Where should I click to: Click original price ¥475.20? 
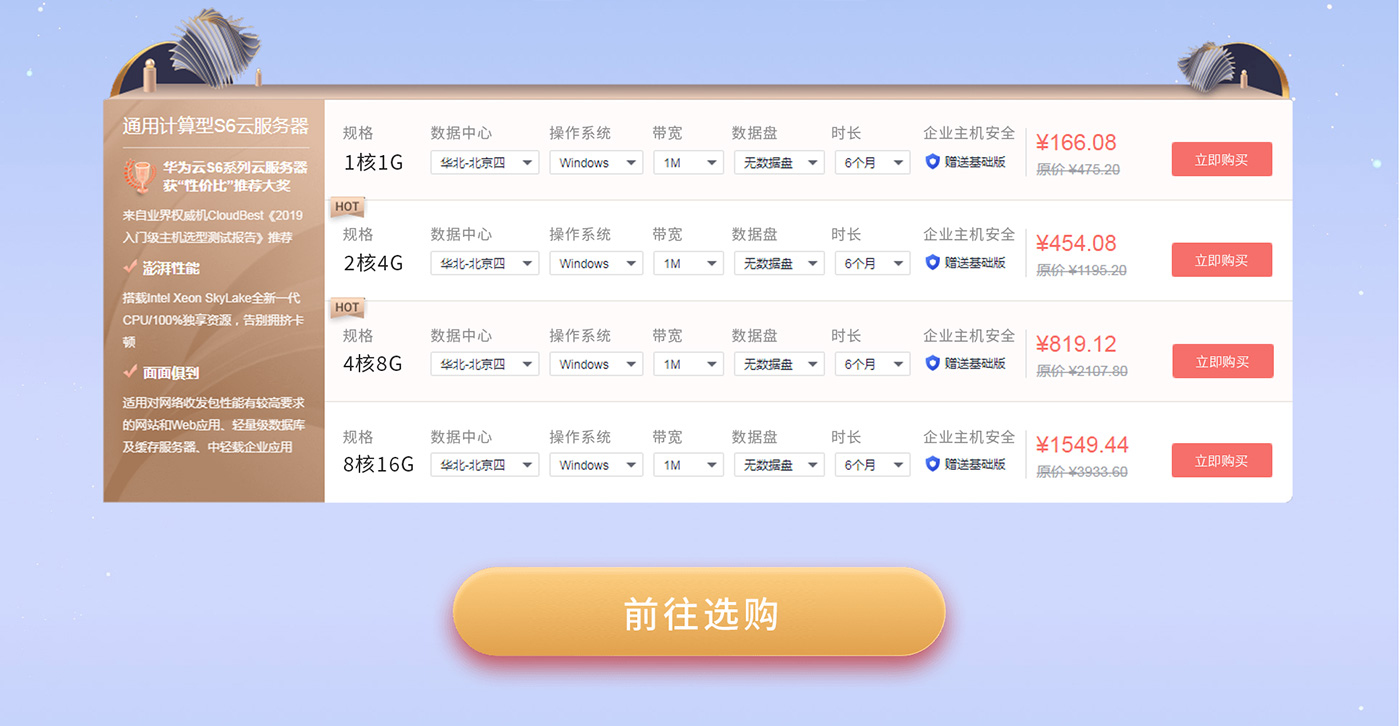(x=1078, y=170)
